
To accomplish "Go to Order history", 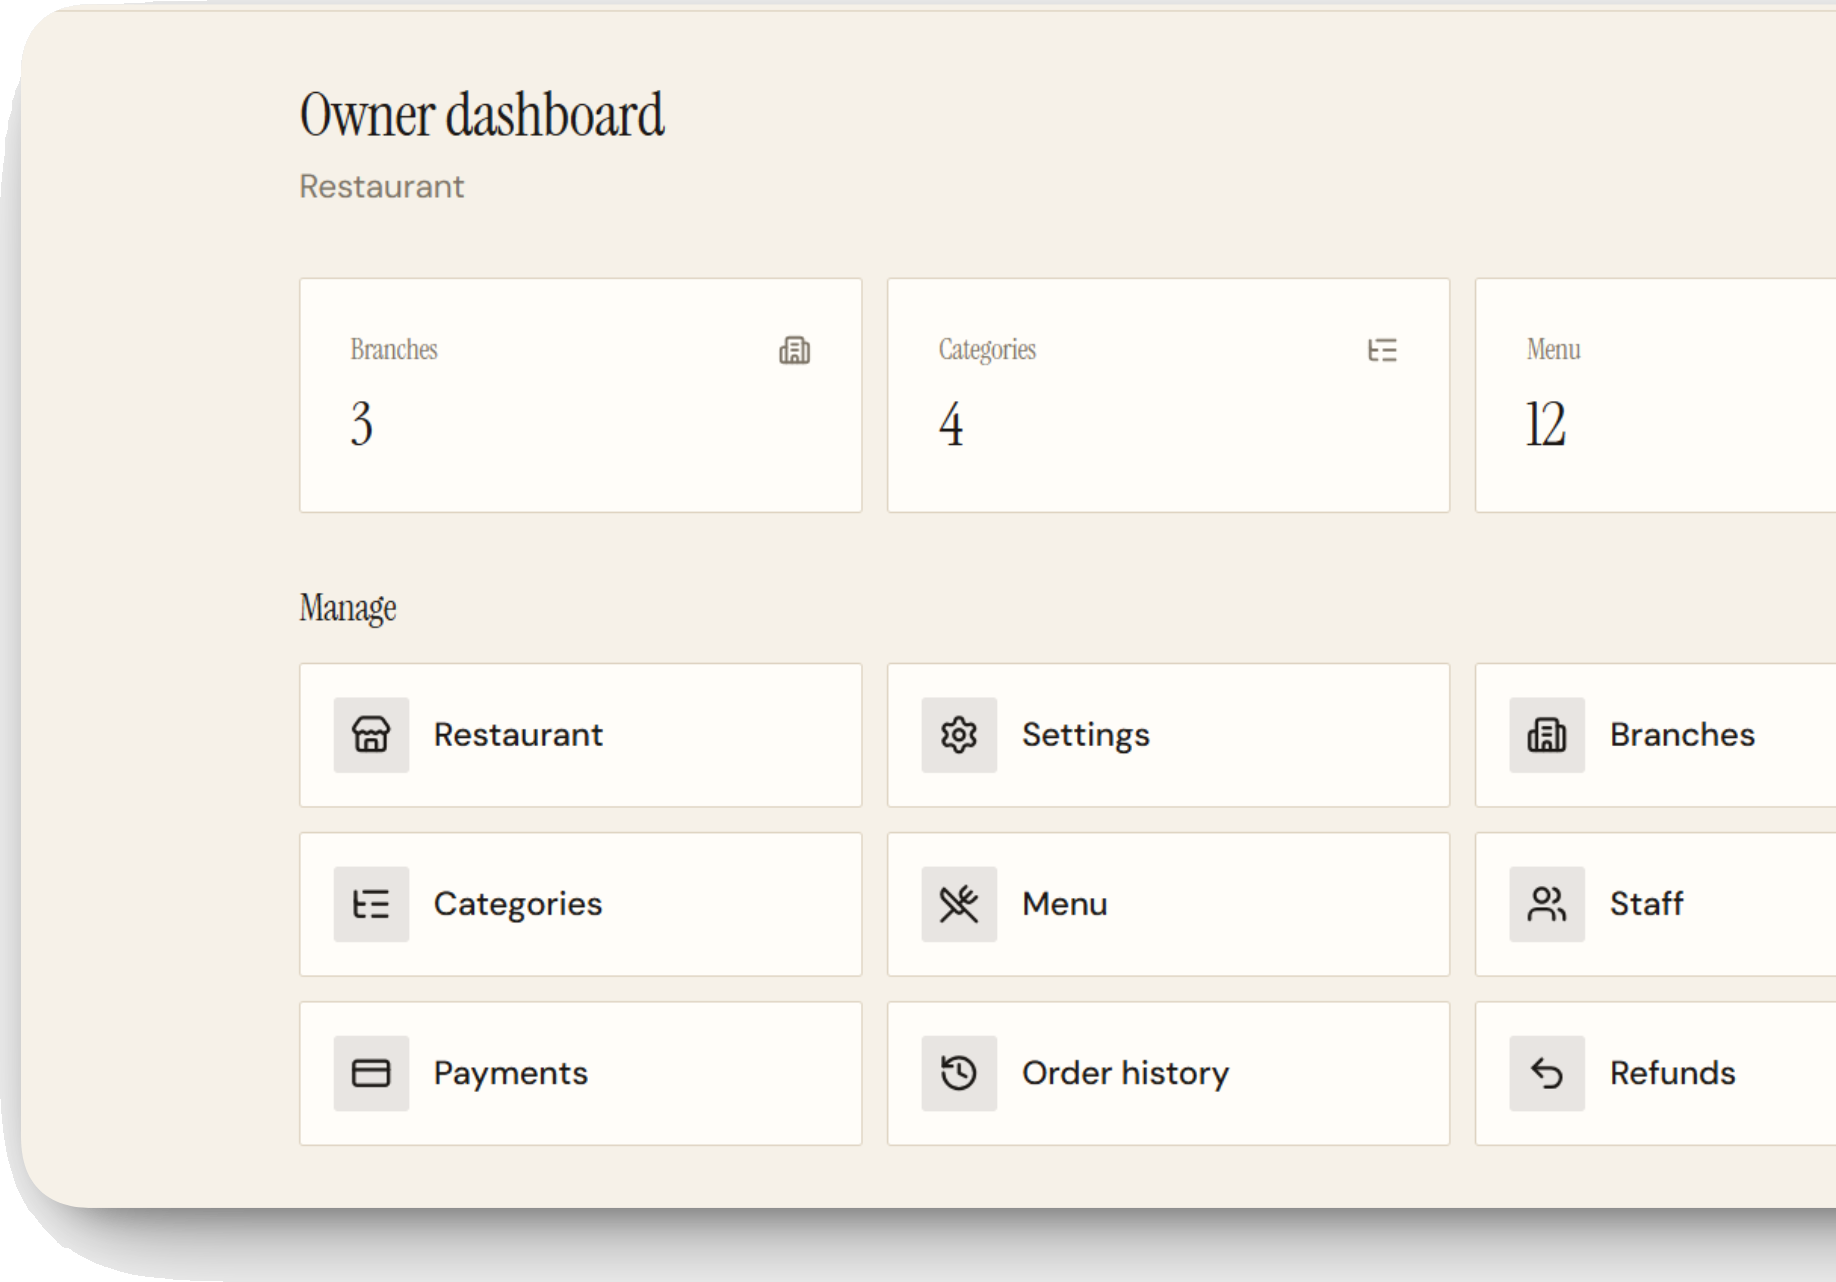I will (1168, 1073).
